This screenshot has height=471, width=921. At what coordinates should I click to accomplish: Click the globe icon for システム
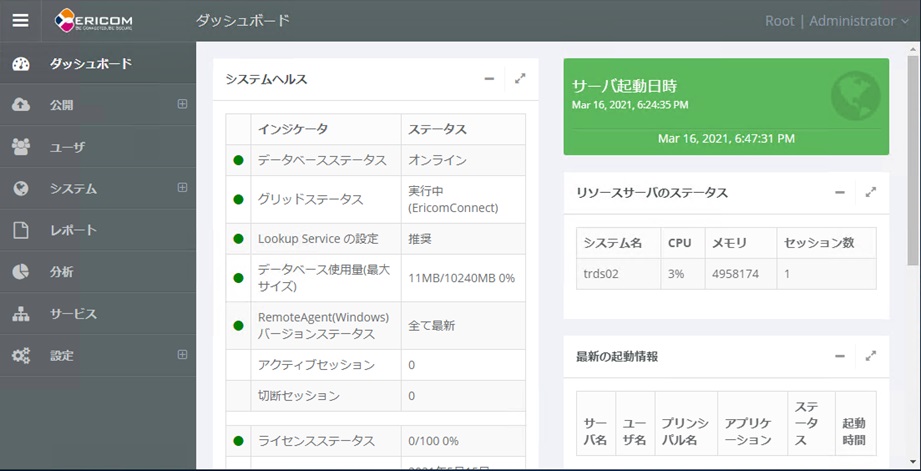click(21, 189)
